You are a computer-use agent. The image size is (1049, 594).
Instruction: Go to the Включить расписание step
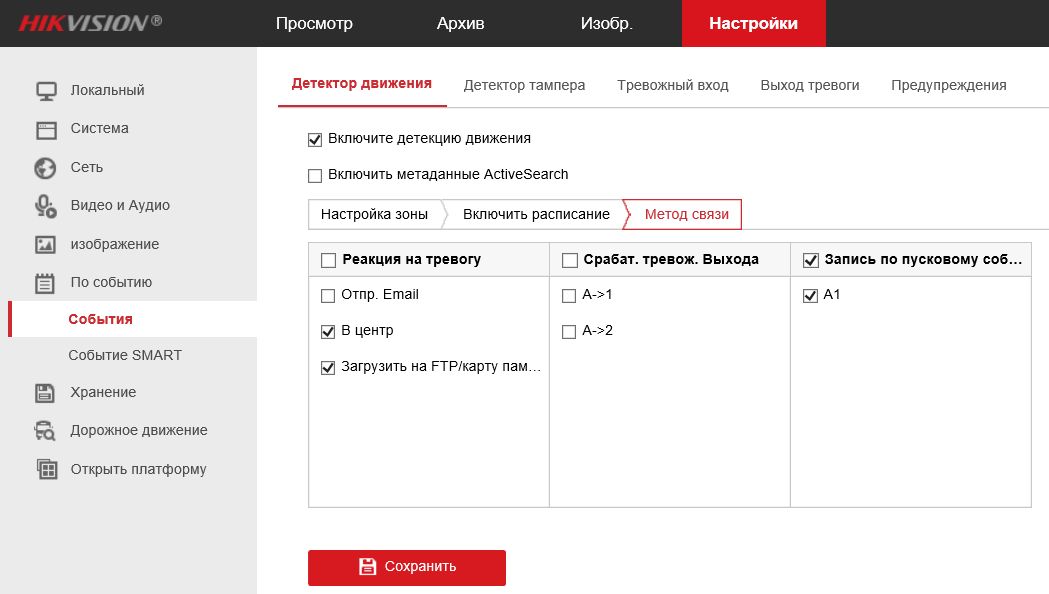coord(537,214)
